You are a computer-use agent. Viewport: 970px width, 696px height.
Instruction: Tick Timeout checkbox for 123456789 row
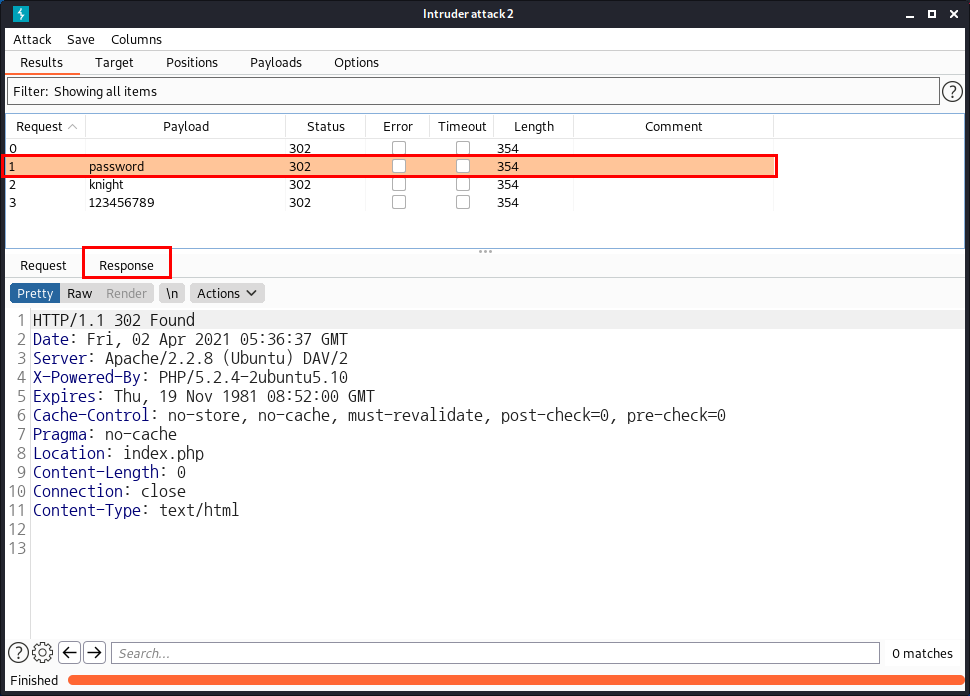coord(463,202)
